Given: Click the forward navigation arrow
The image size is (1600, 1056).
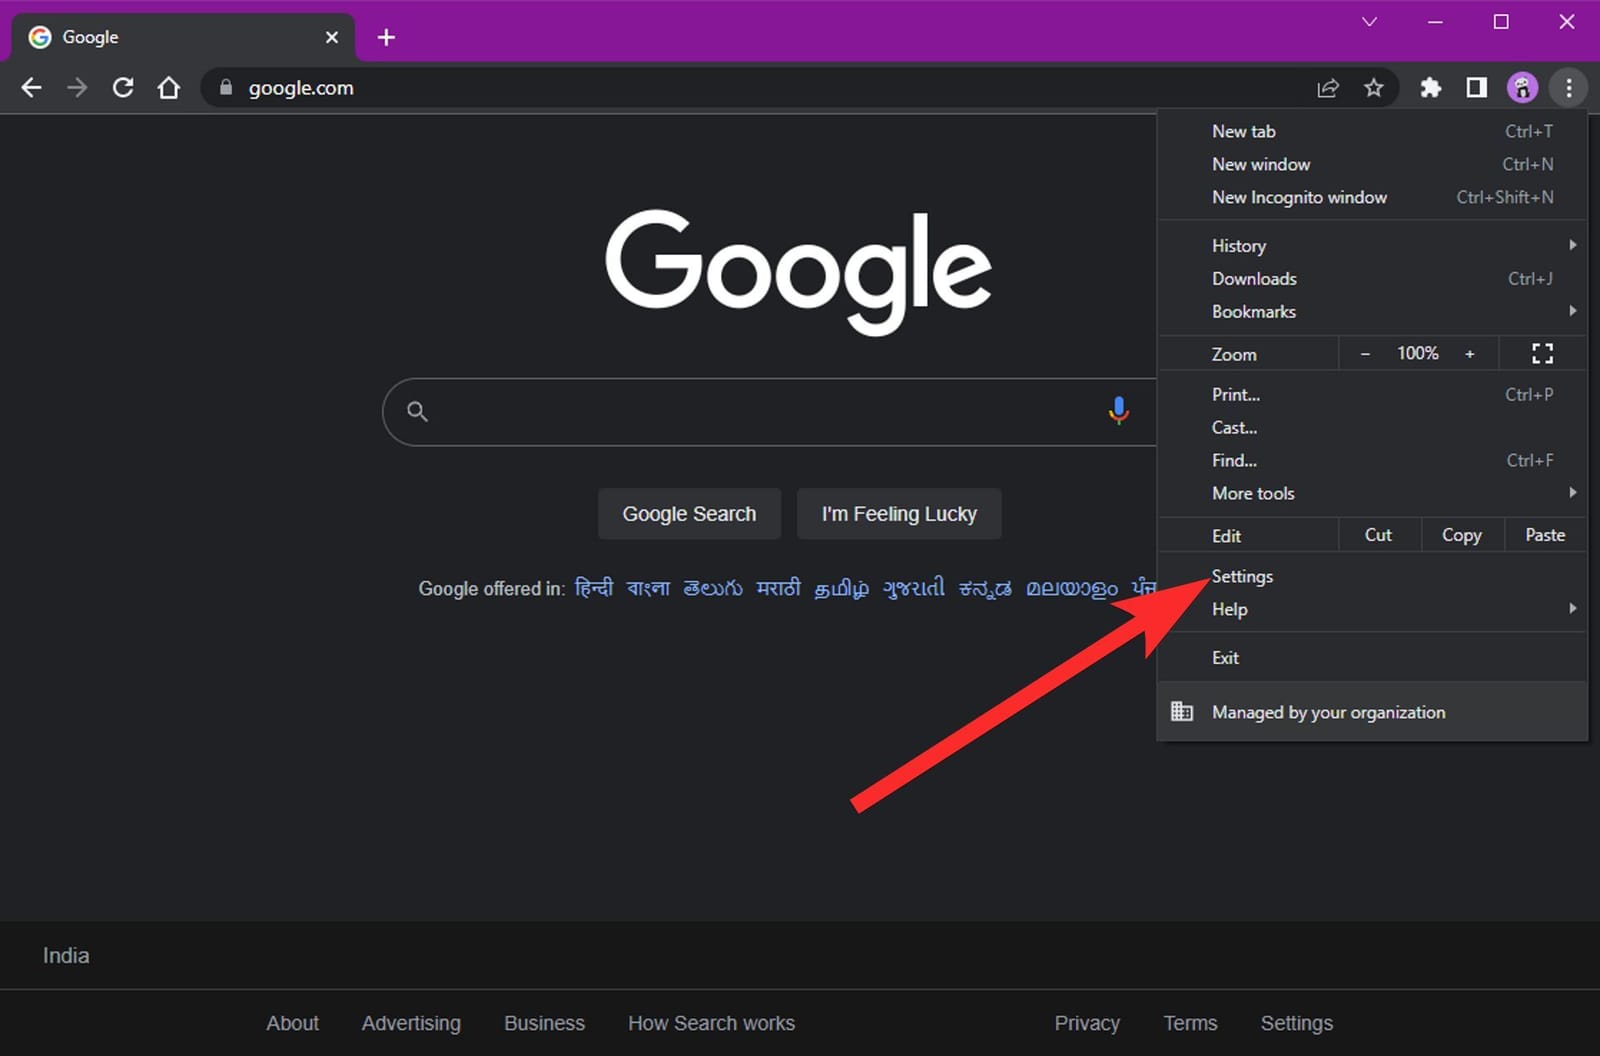Looking at the screenshot, I should tap(77, 88).
